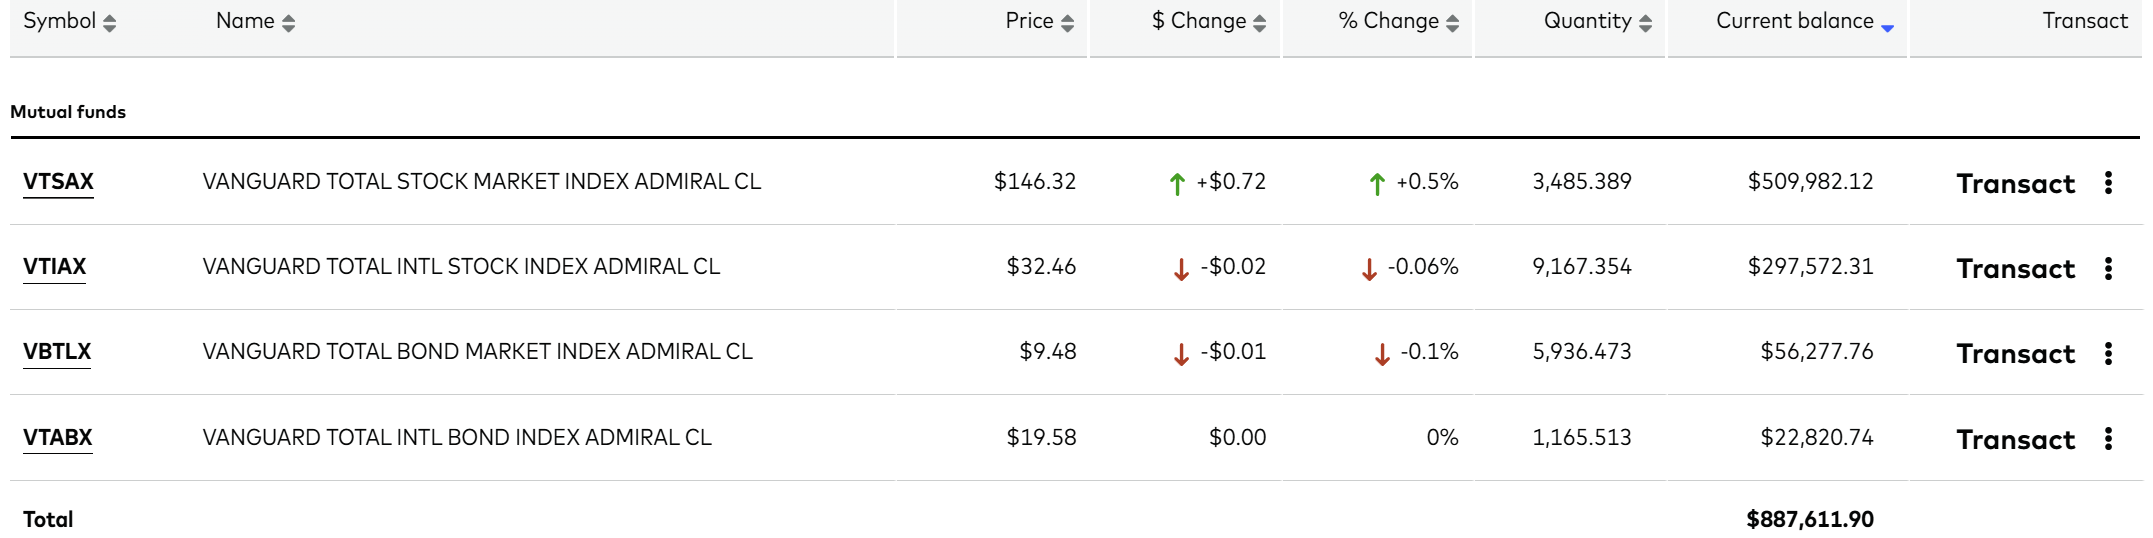This screenshot has height=538, width=2153.
Task: Click Transact for Total Bond Market fund
Action: coord(2016,354)
